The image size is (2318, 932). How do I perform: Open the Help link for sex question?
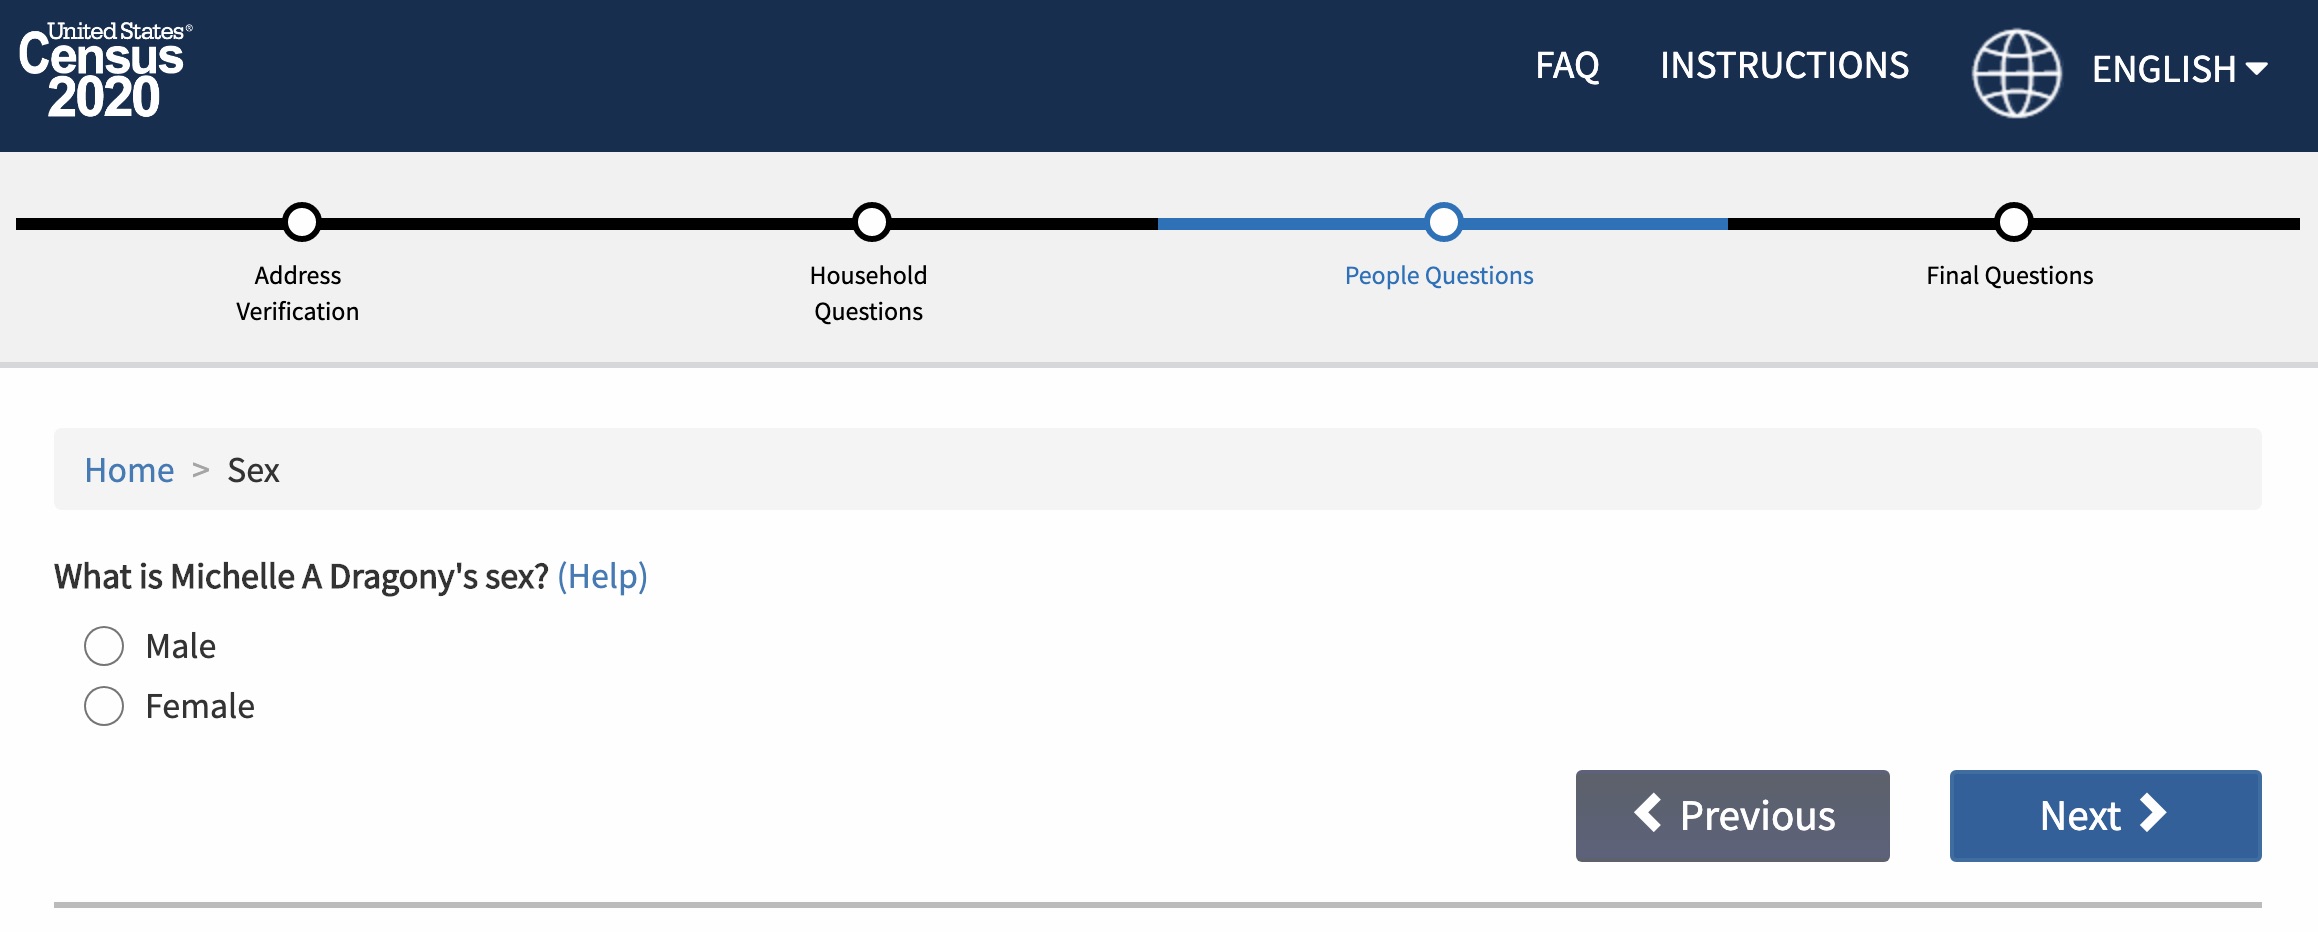[602, 576]
